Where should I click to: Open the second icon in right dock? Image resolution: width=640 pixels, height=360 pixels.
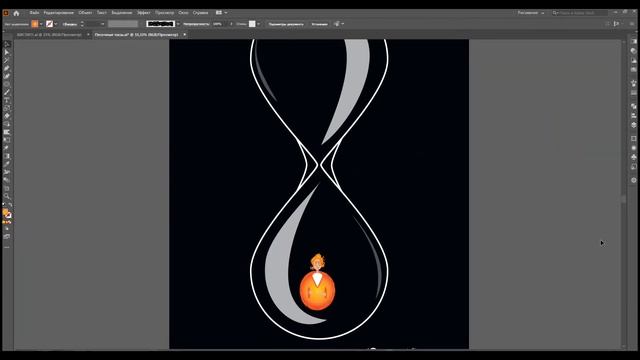click(633, 51)
